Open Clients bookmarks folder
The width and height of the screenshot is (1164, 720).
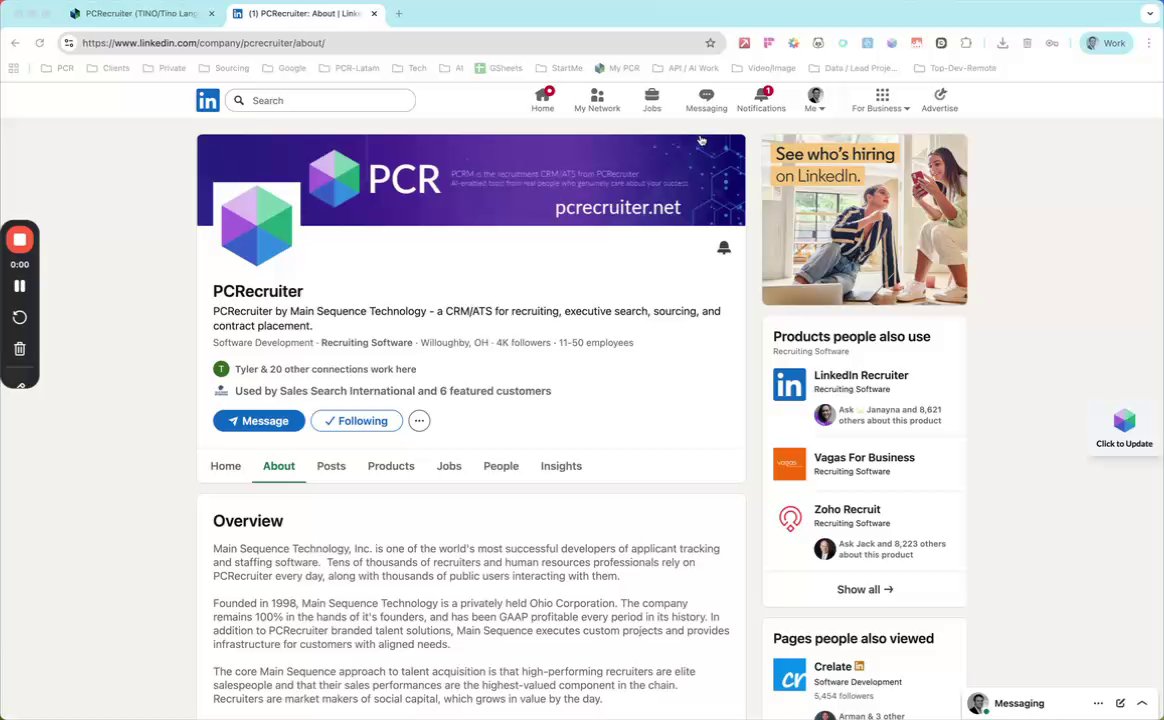[108, 68]
